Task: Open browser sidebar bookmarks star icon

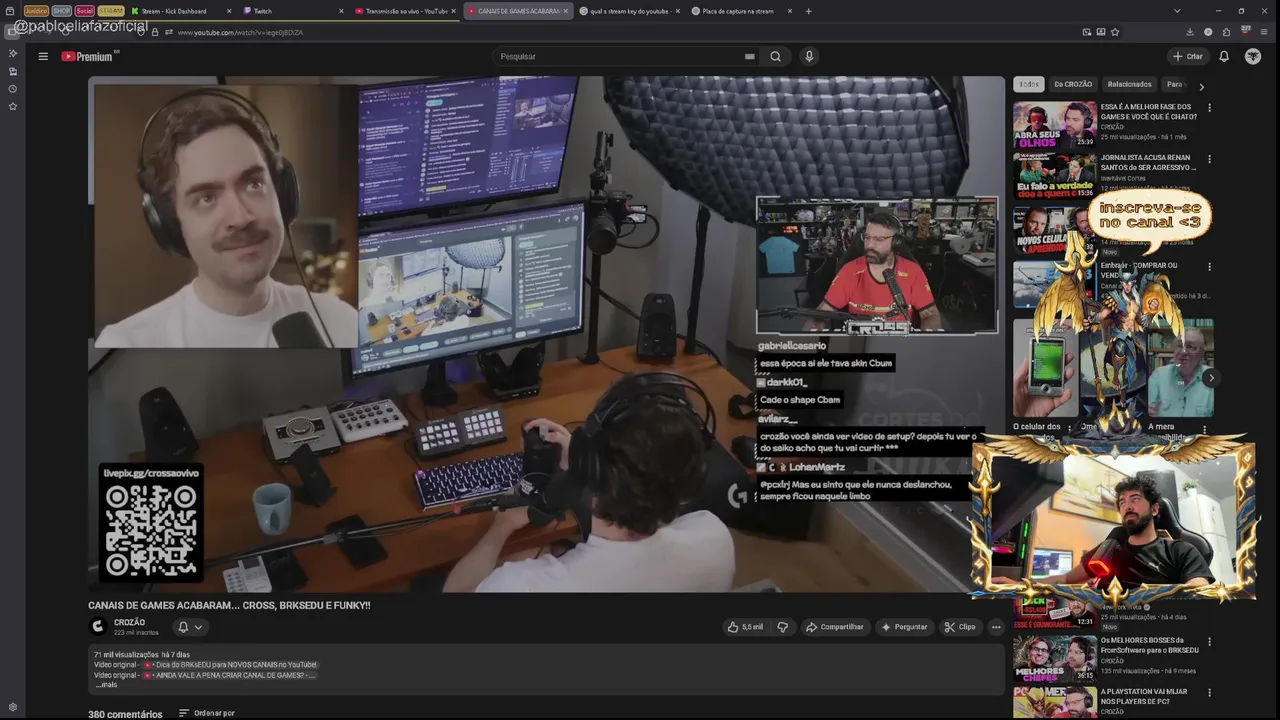Action: [x=13, y=106]
